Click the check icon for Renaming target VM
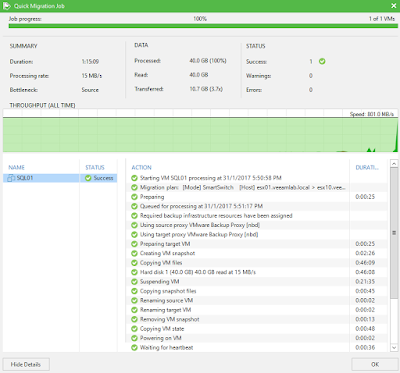The image size is (400, 373). [x=134, y=310]
